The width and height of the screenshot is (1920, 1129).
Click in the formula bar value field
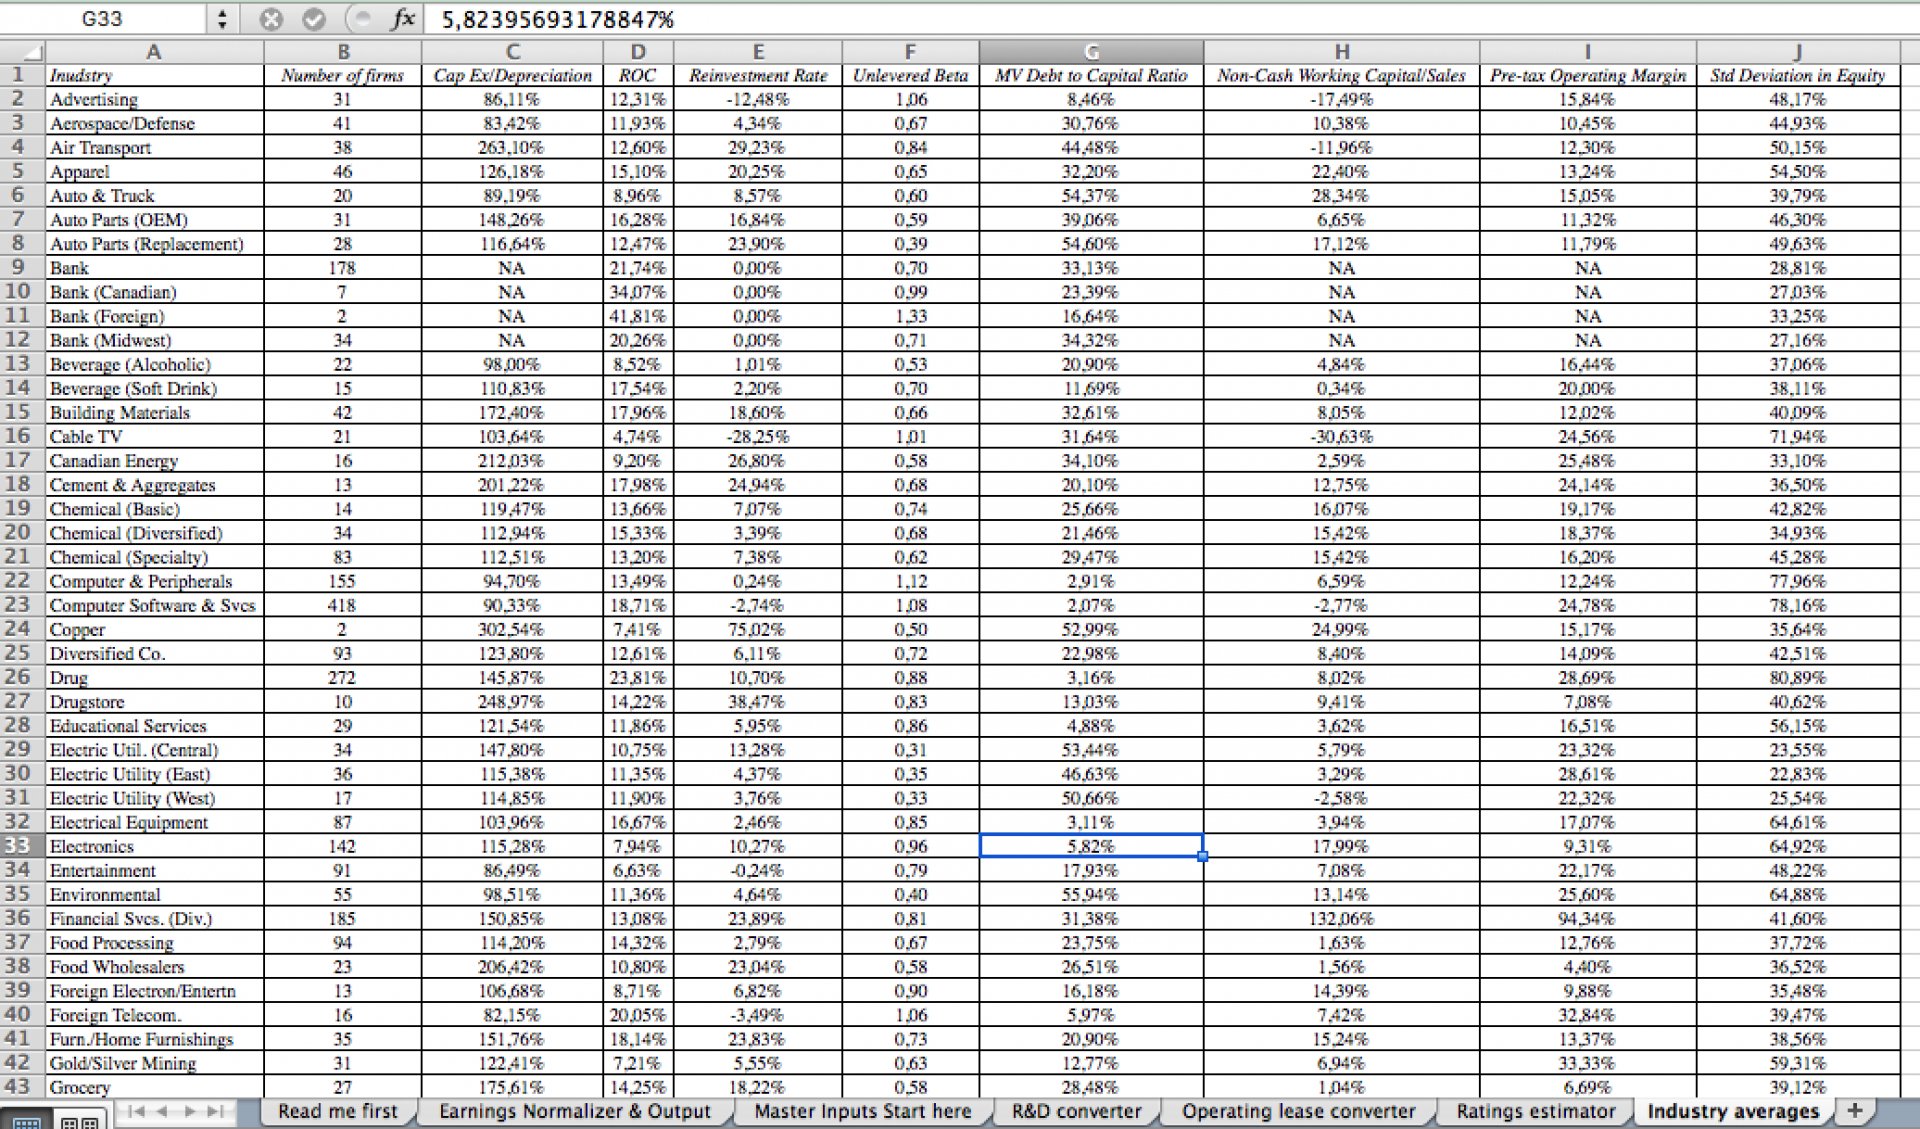pyautogui.click(x=1170, y=19)
